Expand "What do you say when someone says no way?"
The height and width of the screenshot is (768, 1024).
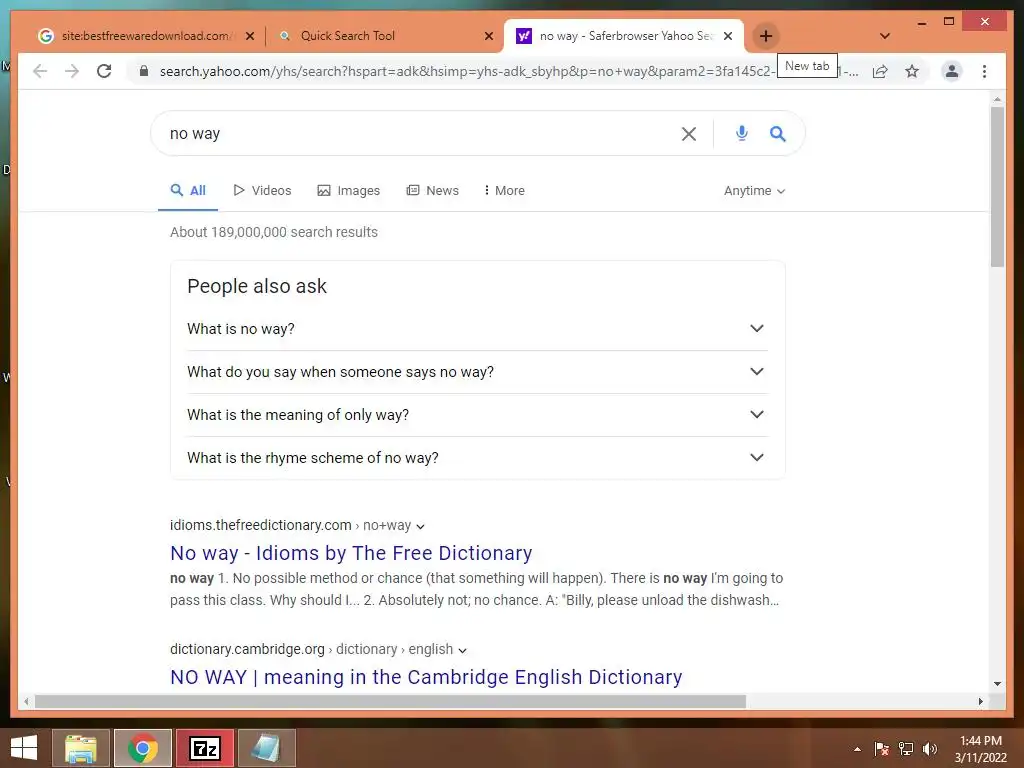(x=477, y=372)
